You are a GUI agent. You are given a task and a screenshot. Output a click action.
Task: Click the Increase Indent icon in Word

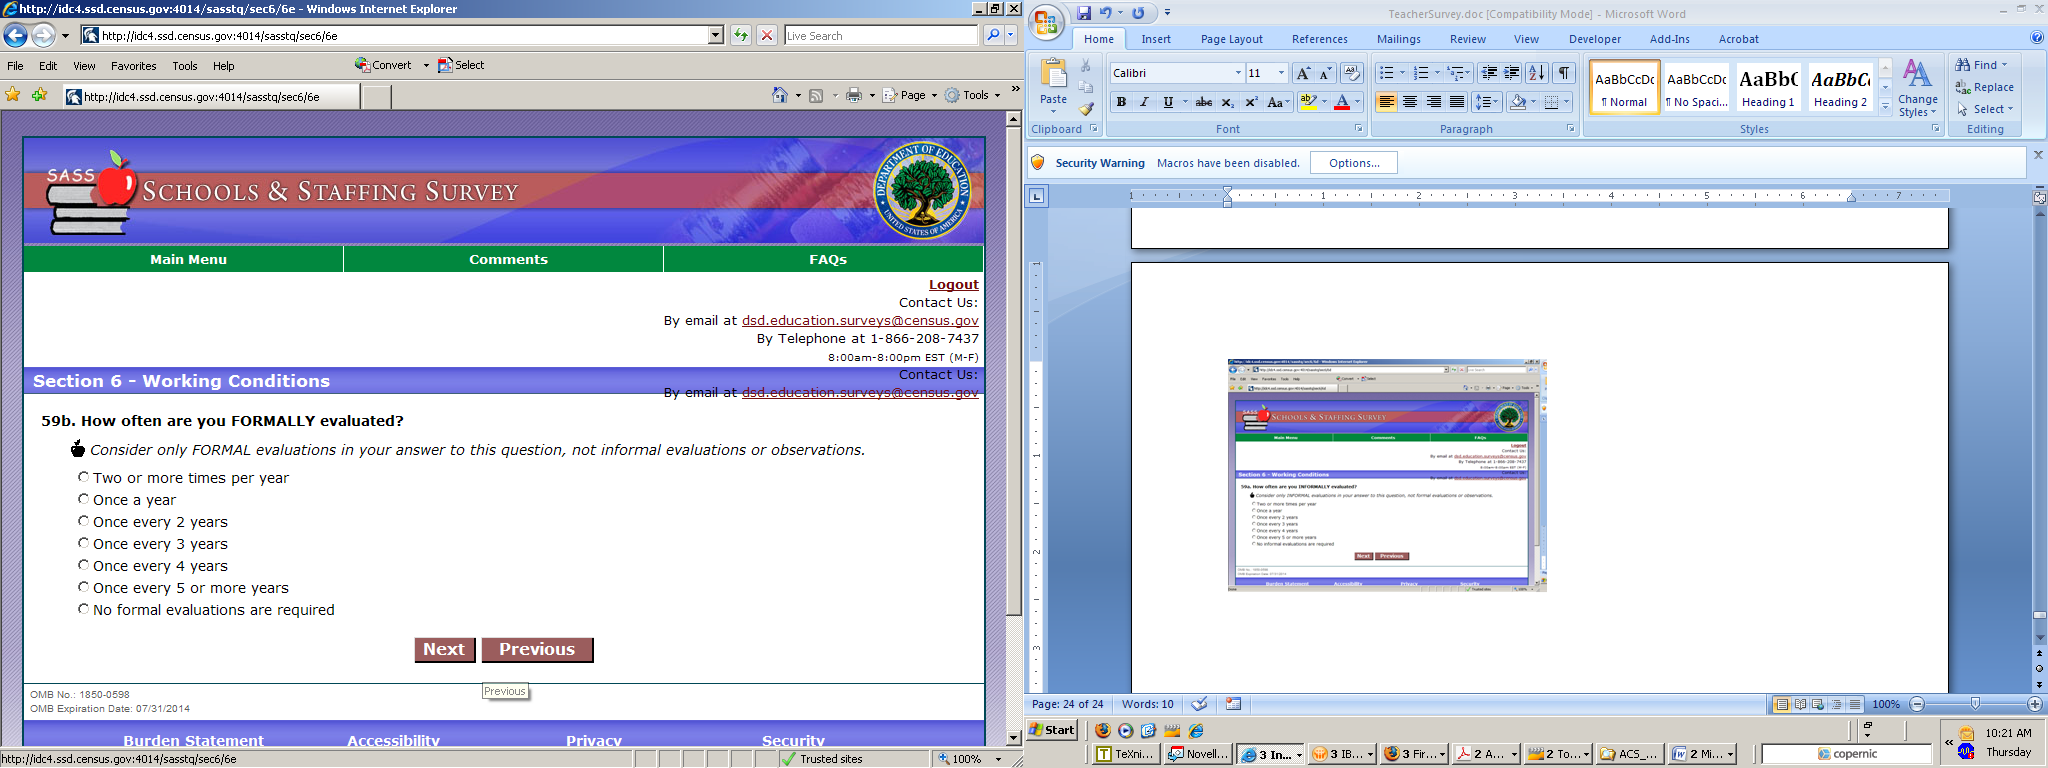(x=1512, y=73)
